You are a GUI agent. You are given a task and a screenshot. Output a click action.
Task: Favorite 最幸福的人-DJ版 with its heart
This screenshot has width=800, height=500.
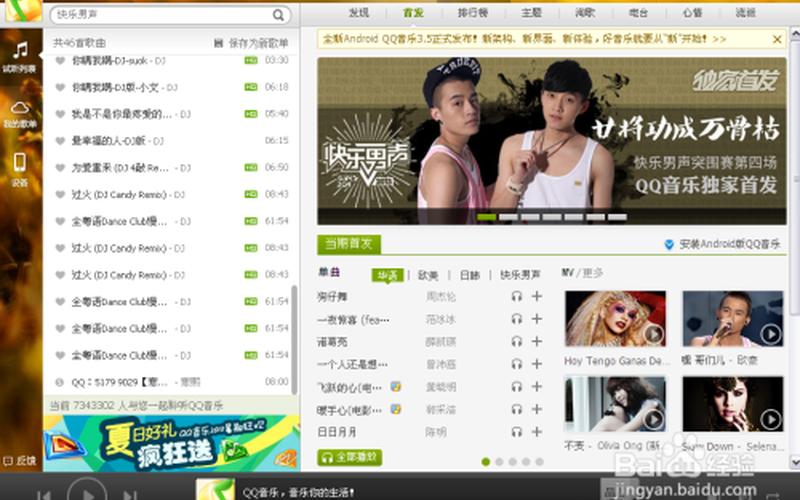pyautogui.click(x=60, y=141)
